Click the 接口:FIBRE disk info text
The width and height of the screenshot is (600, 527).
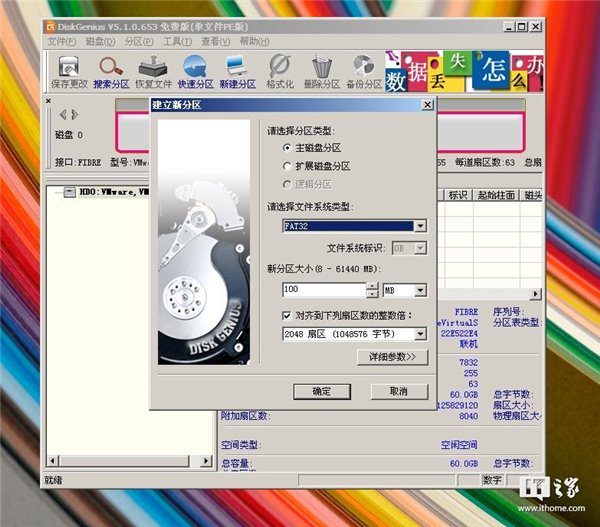pyautogui.click(x=78, y=163)
